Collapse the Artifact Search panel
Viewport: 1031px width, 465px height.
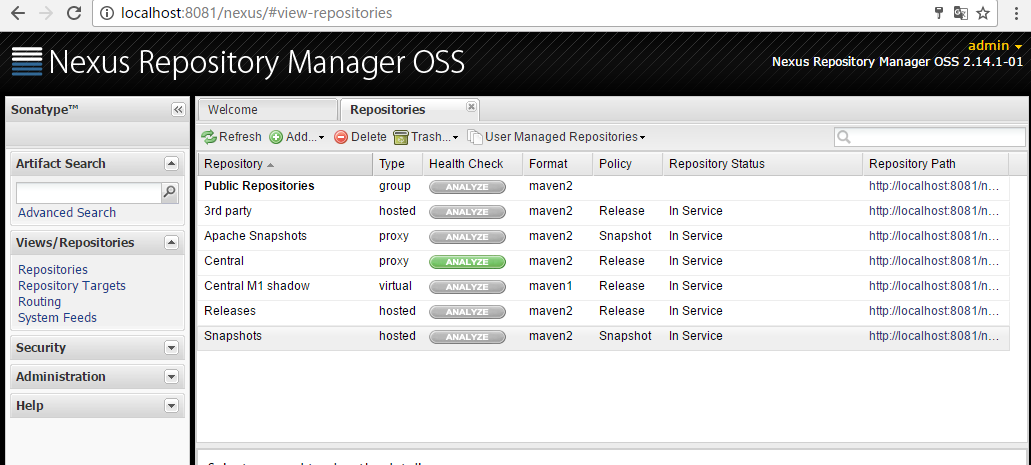171,164
